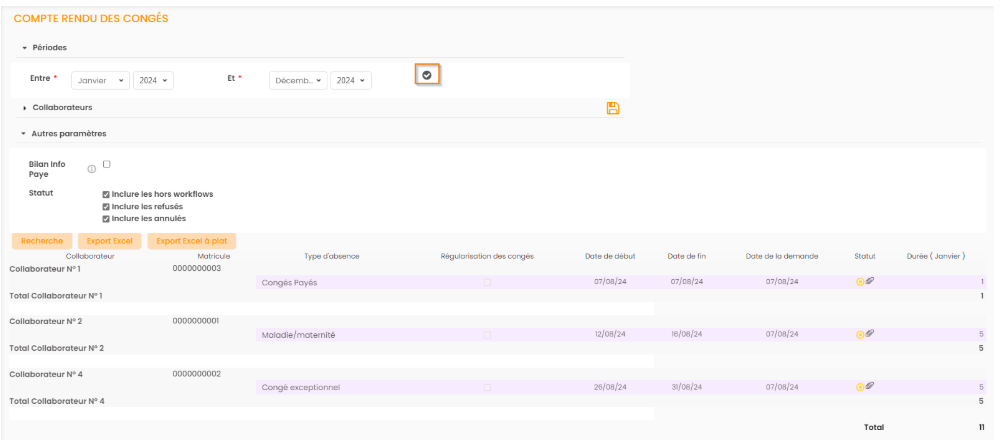
Task: Click the Export Excel à plat button
Action: coord(191,241)
